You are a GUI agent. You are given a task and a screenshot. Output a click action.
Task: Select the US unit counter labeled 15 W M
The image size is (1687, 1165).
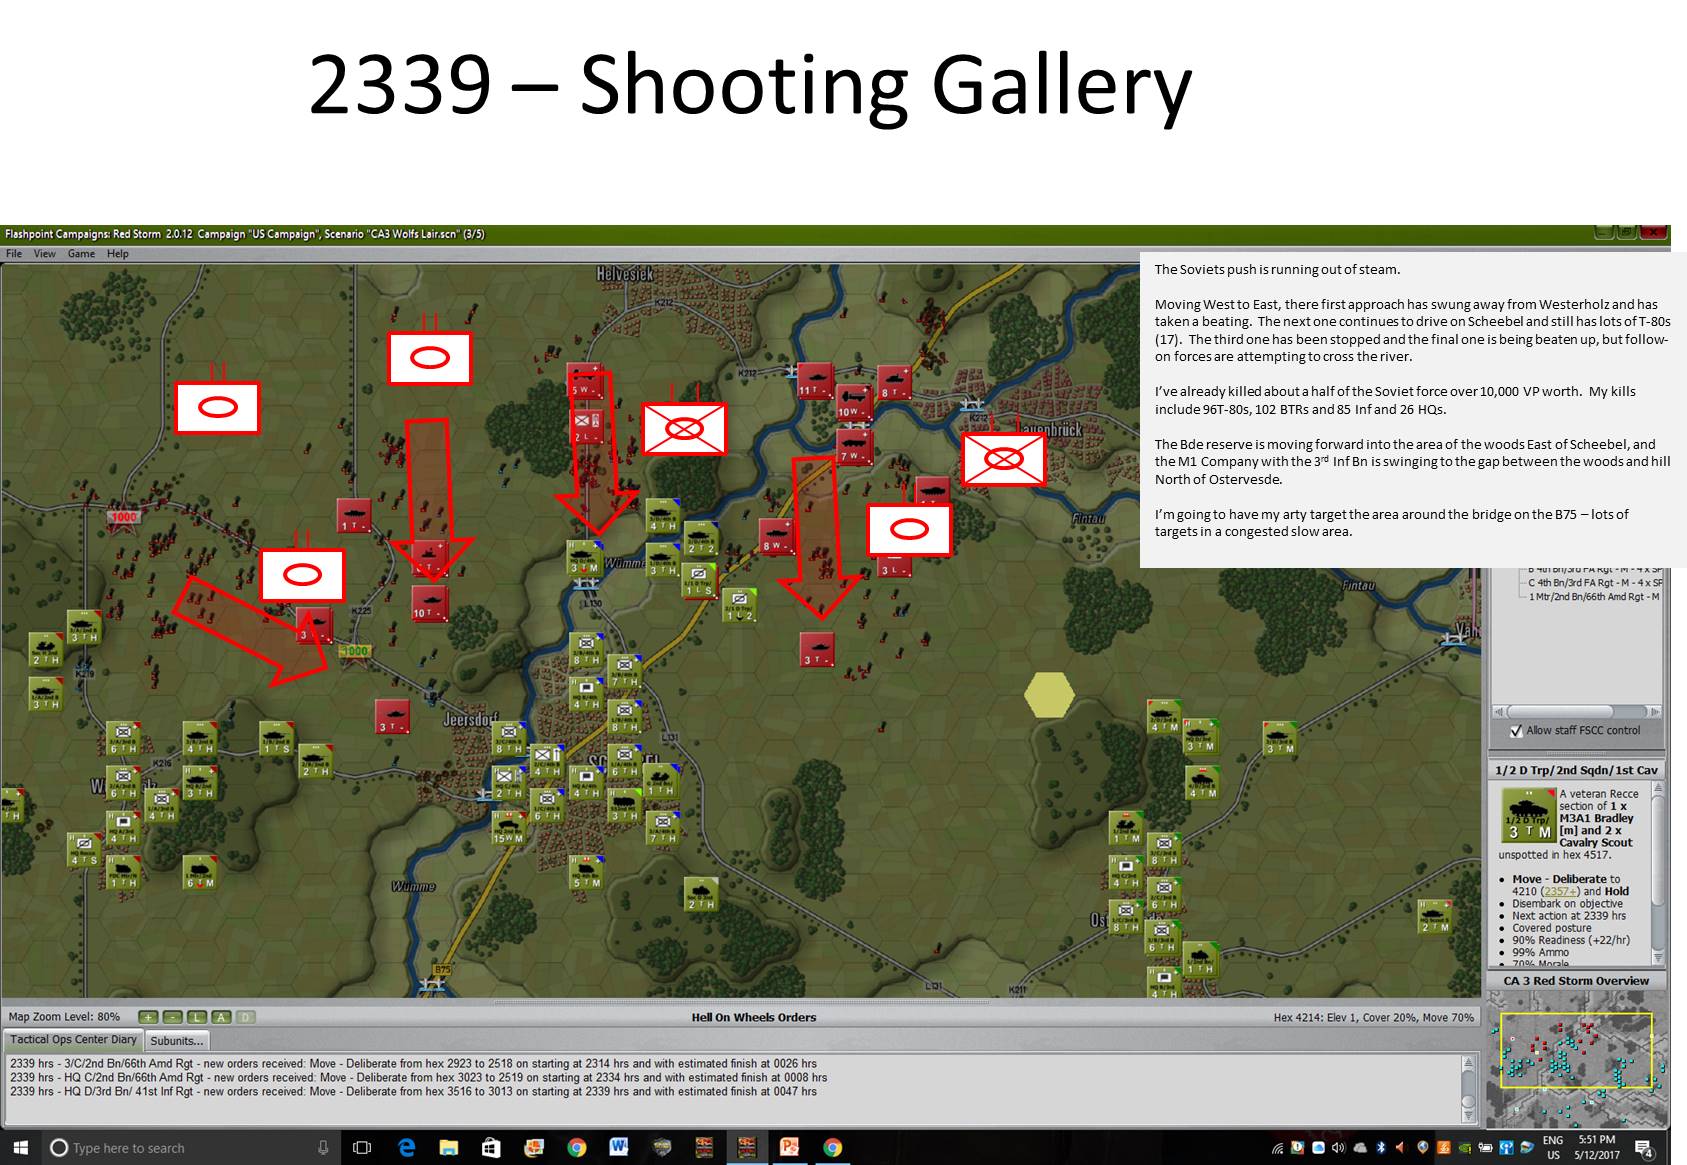pos(507,827)
